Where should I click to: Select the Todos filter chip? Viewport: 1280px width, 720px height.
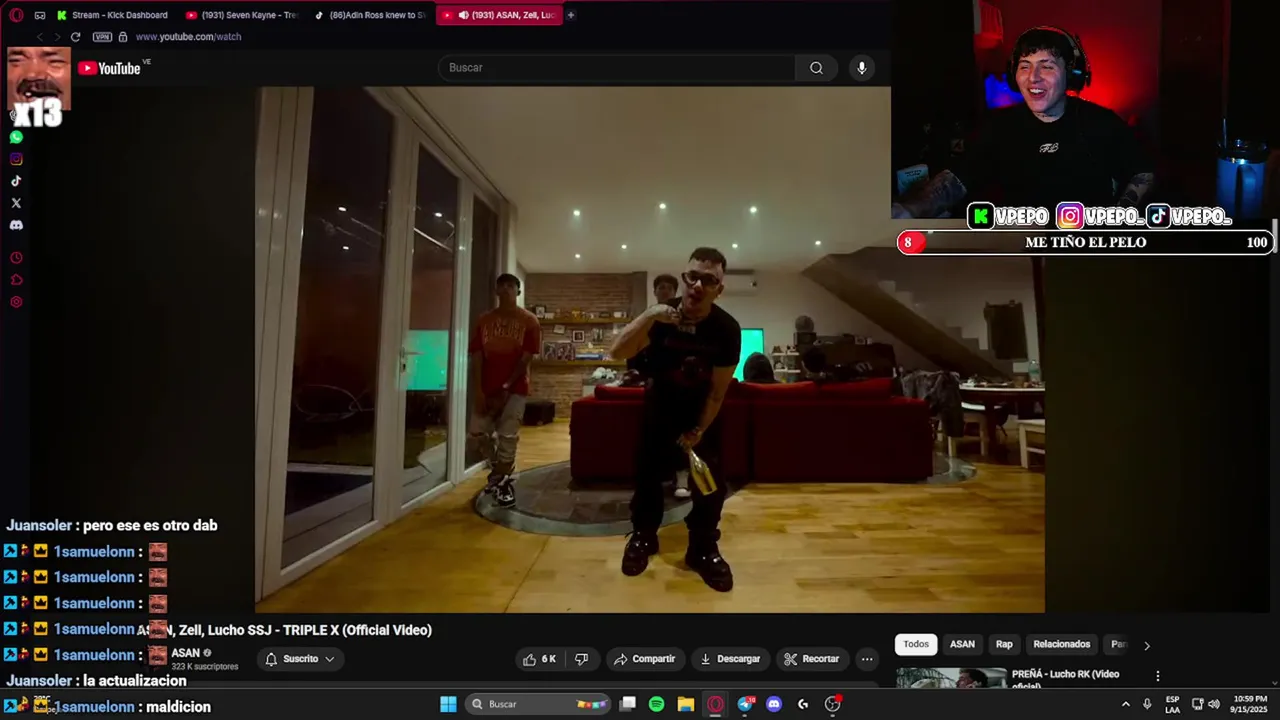(916, 644)
